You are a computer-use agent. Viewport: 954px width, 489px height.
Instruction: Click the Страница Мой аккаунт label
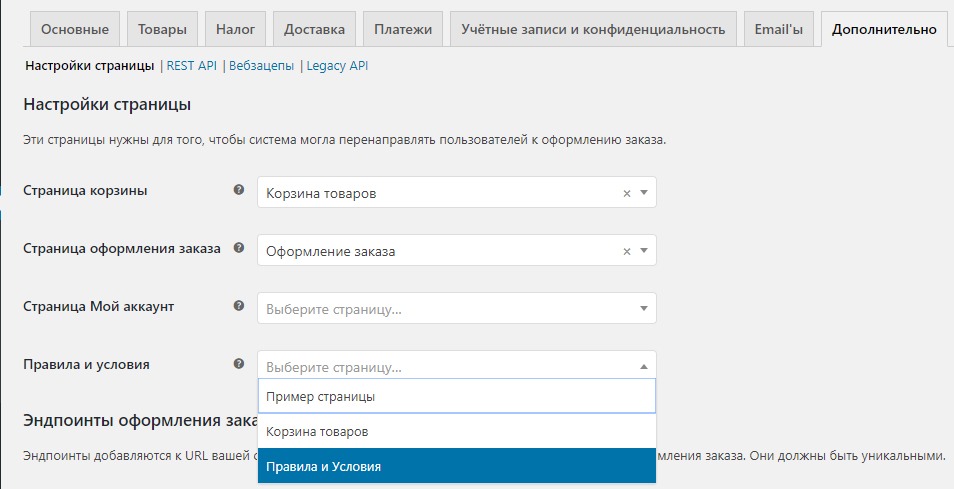[x=99, y=307]
